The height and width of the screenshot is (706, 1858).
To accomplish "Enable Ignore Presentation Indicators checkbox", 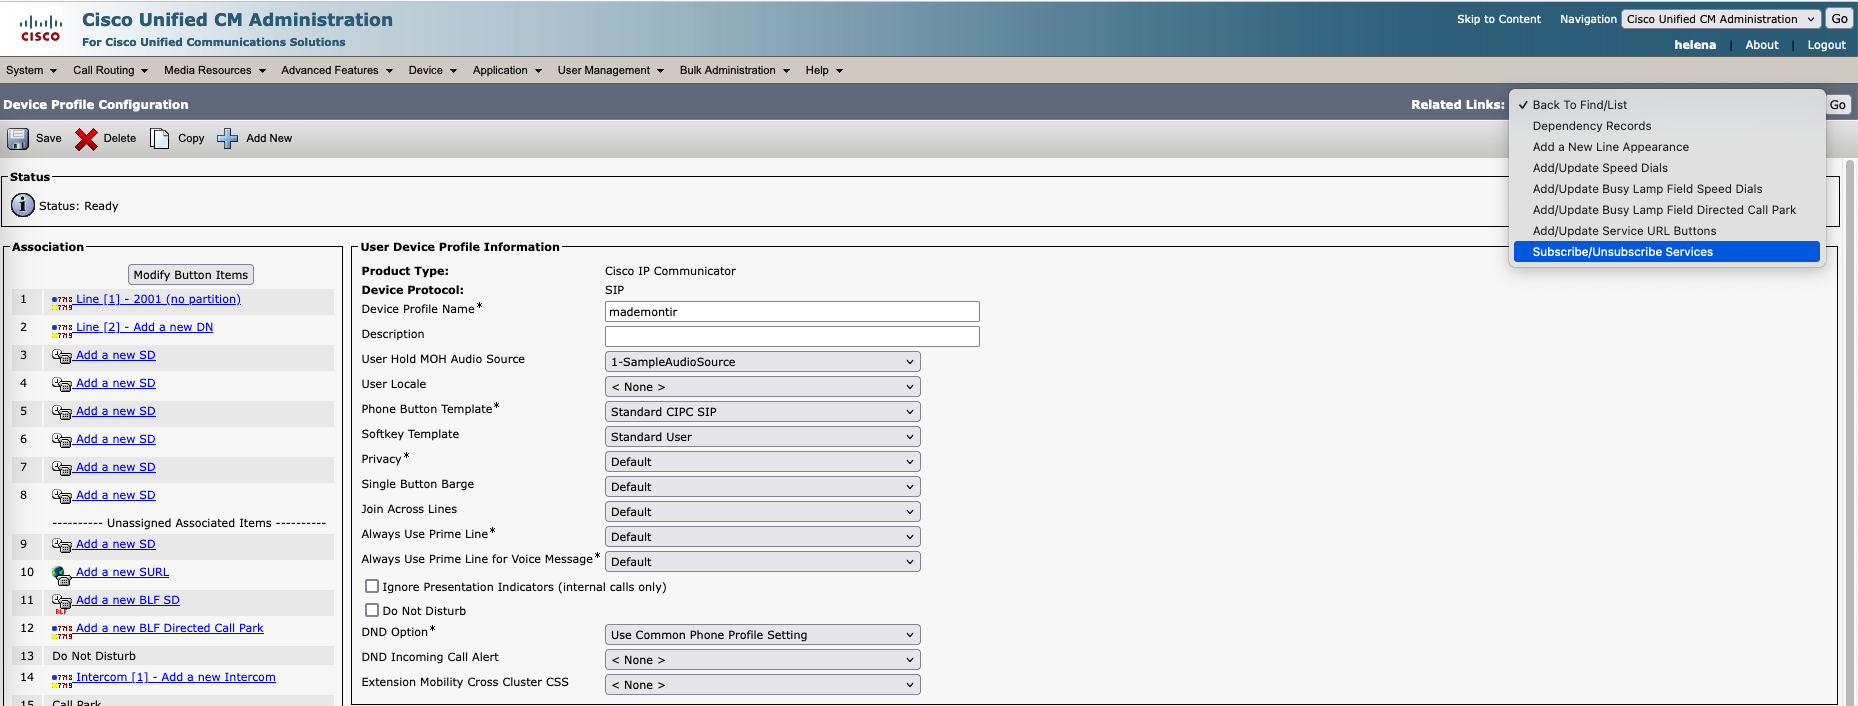I will pyautogui.click(x=372, y=587).
